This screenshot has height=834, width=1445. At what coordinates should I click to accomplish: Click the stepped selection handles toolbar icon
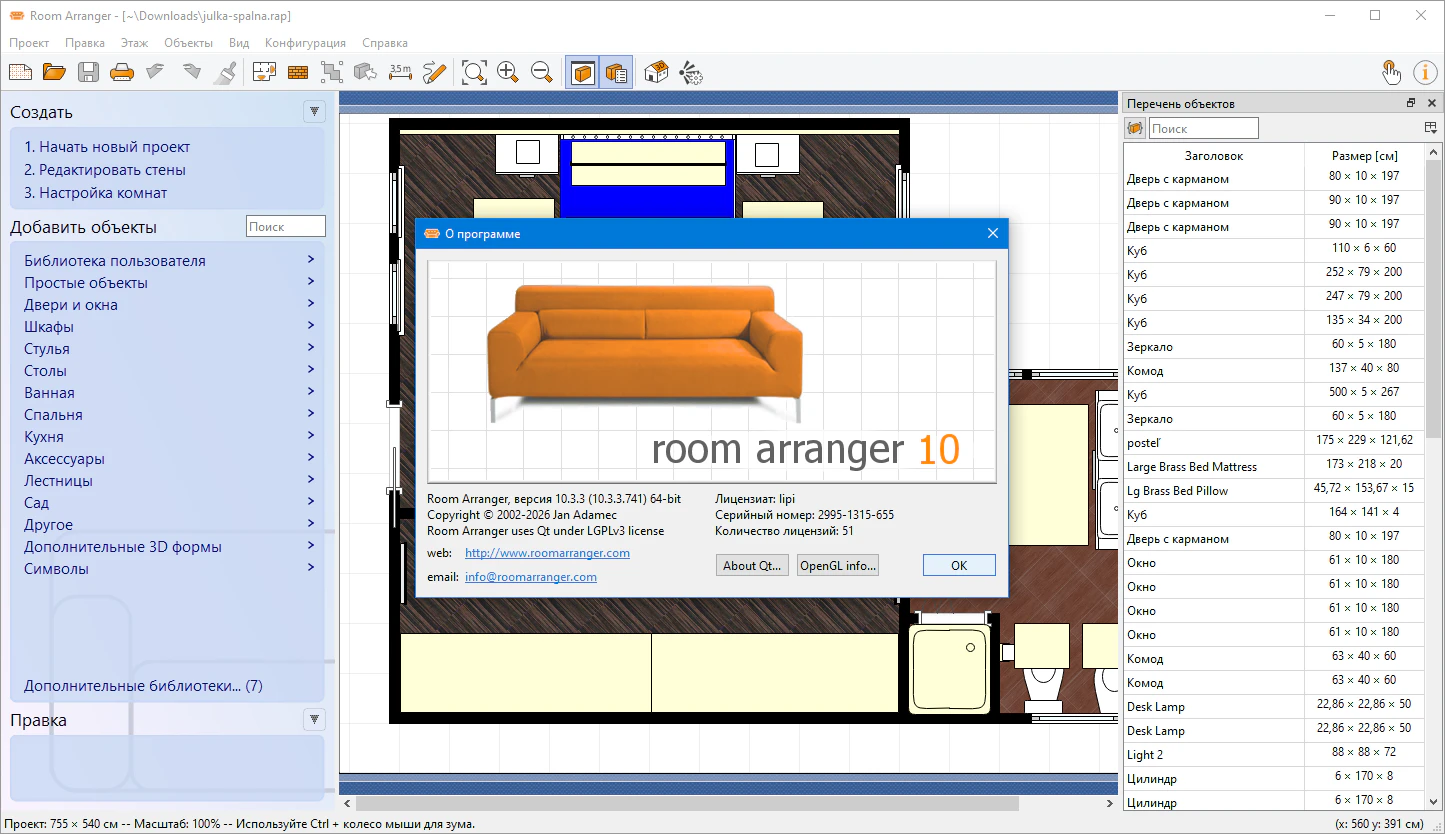332,72
